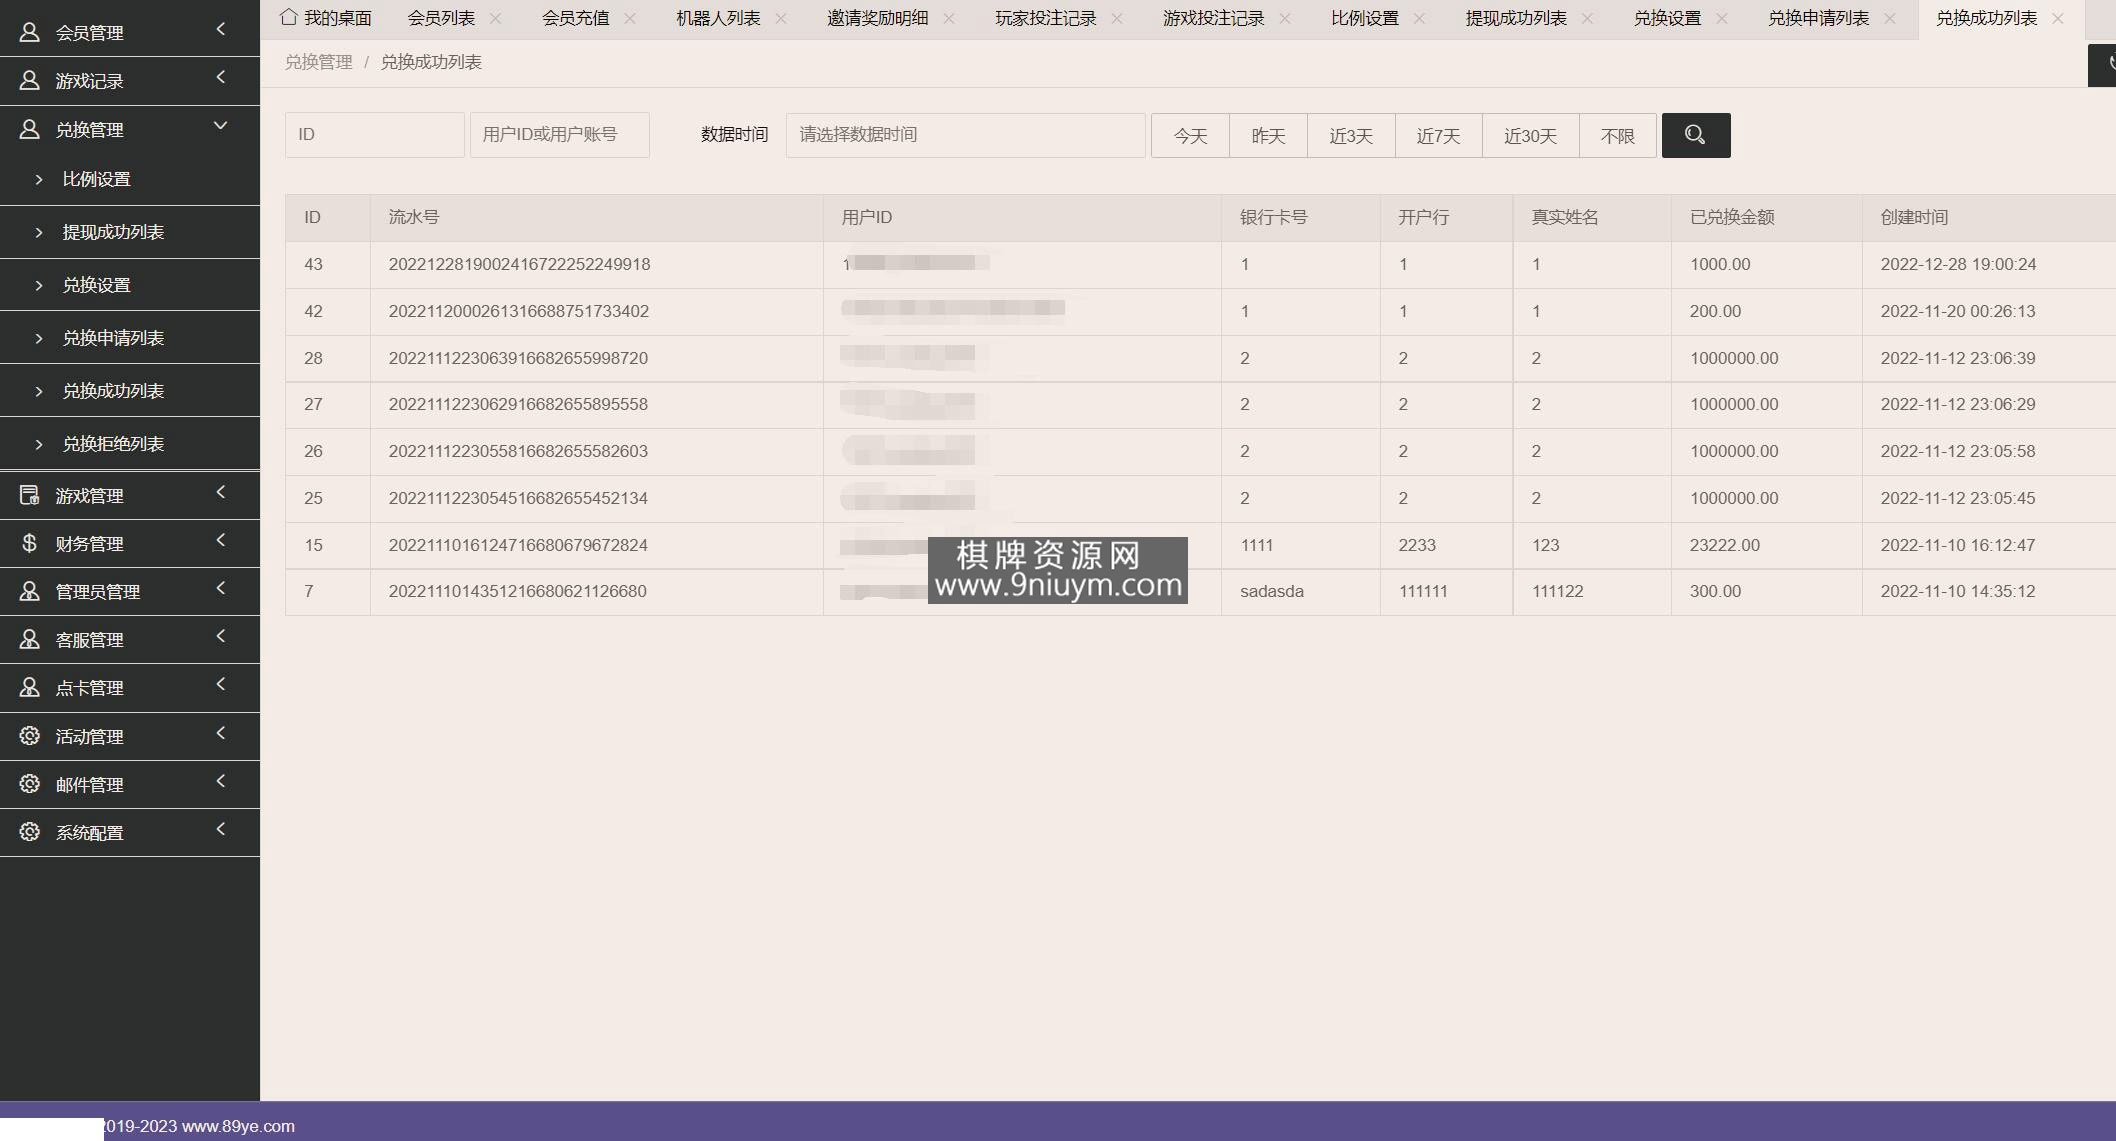
Task: Expand the 系统配置 menu chevron
Action: click(221, 829)
